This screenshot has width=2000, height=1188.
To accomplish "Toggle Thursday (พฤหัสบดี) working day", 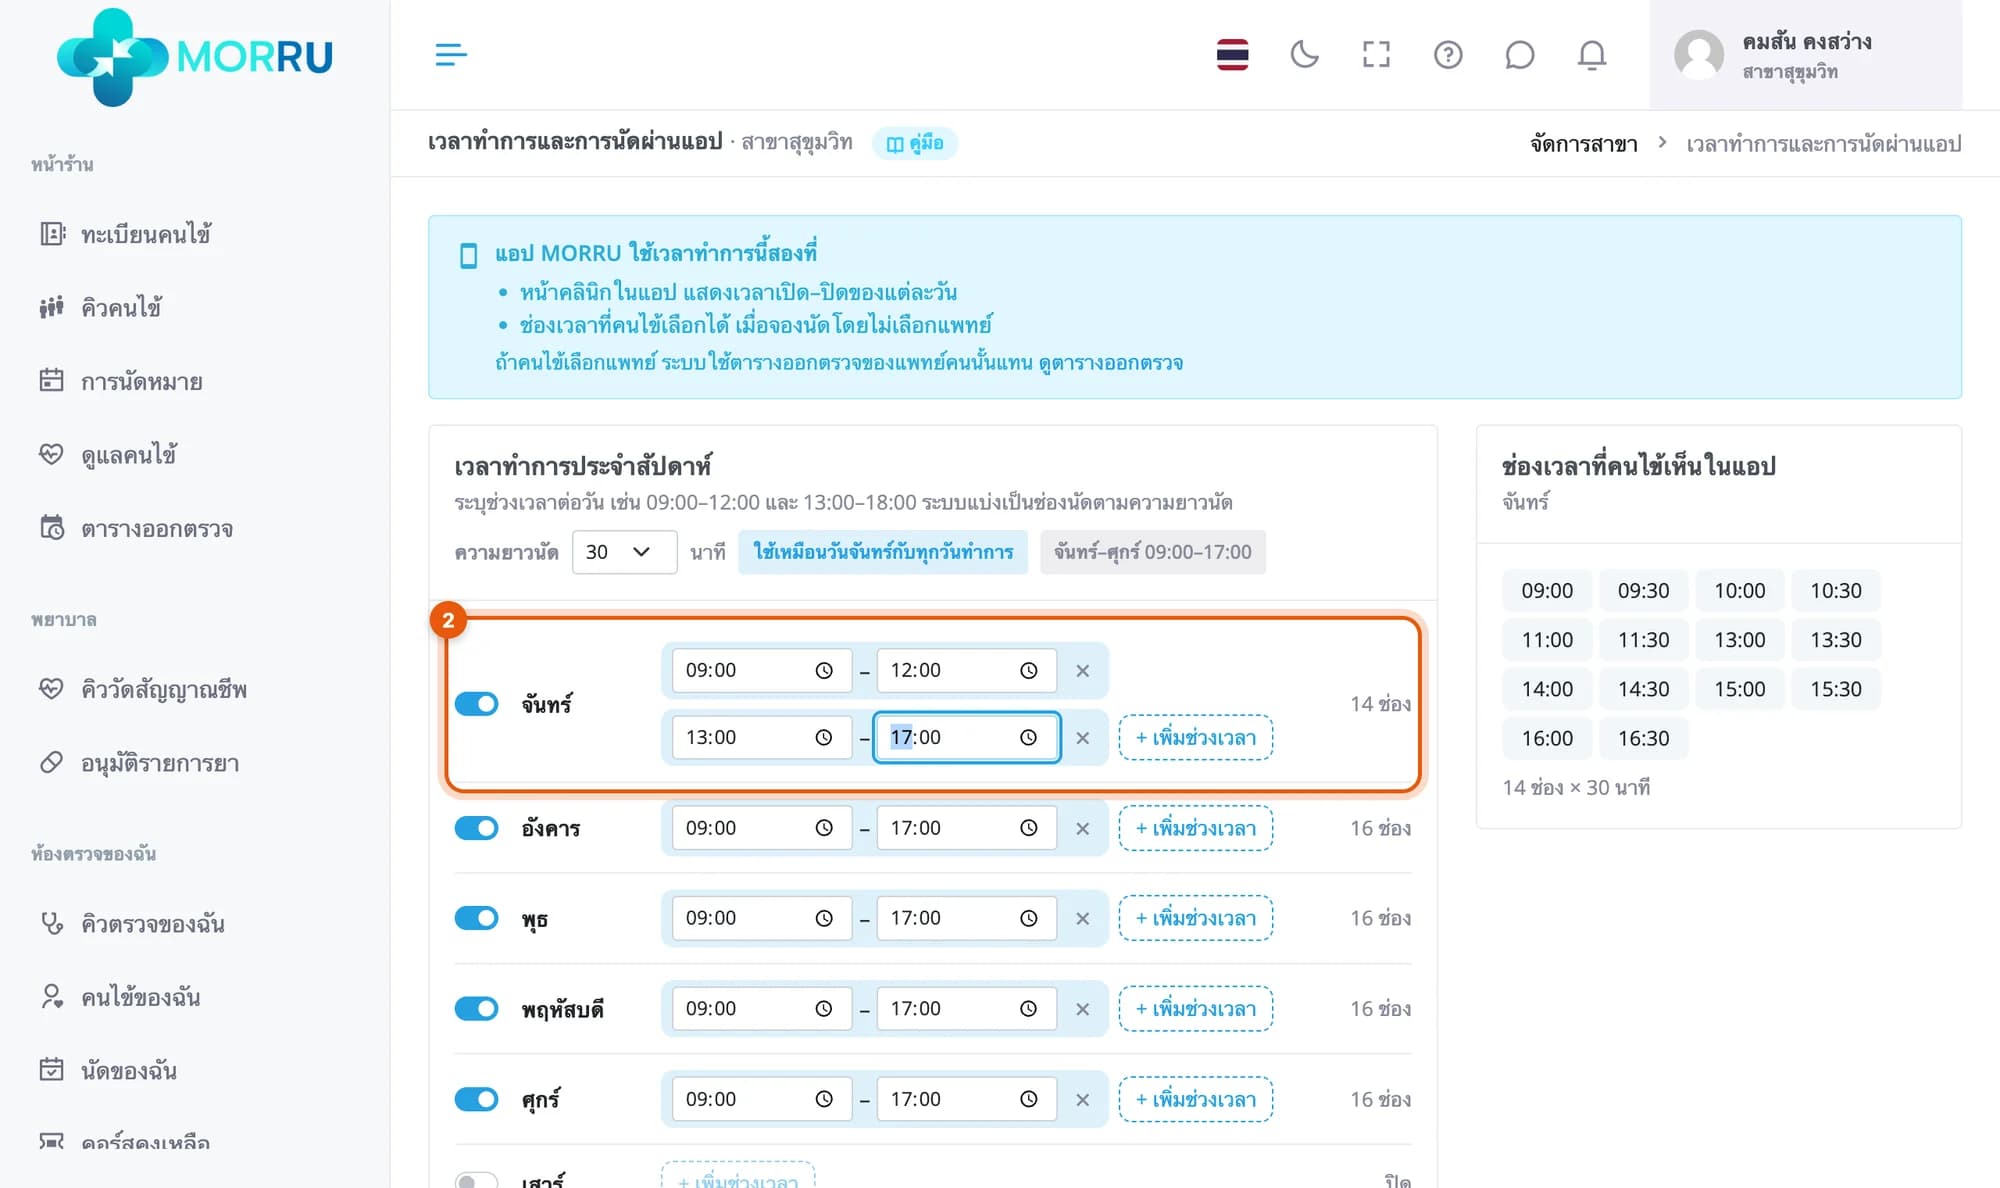I will 476,1008.
